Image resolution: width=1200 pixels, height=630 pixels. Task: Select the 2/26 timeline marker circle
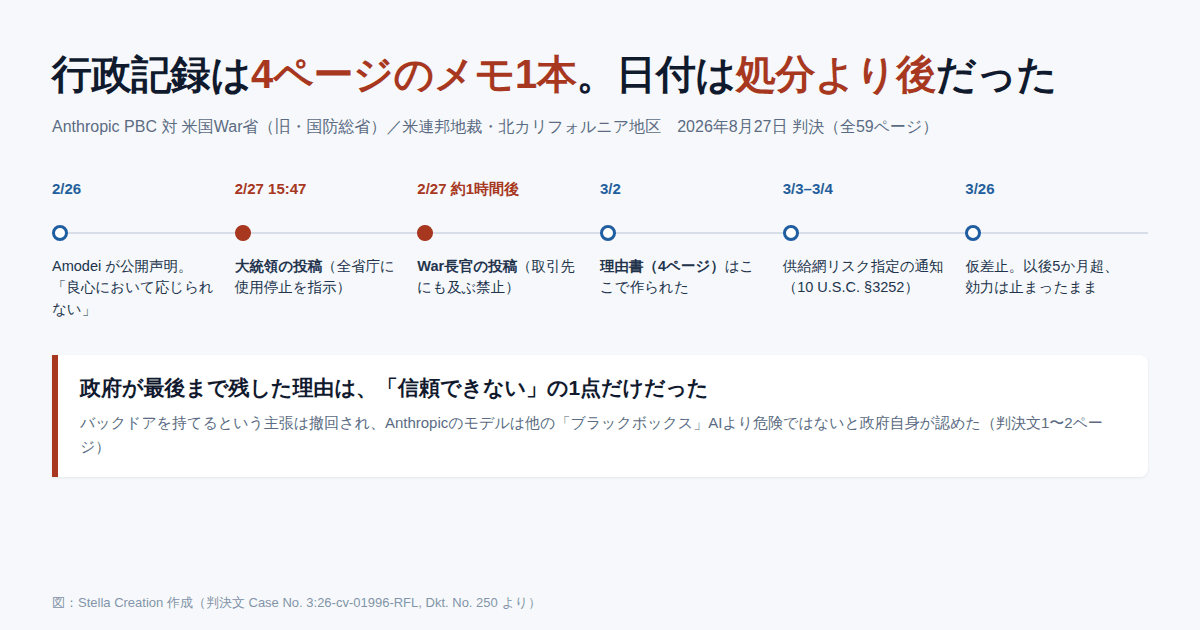pos(60,233)
